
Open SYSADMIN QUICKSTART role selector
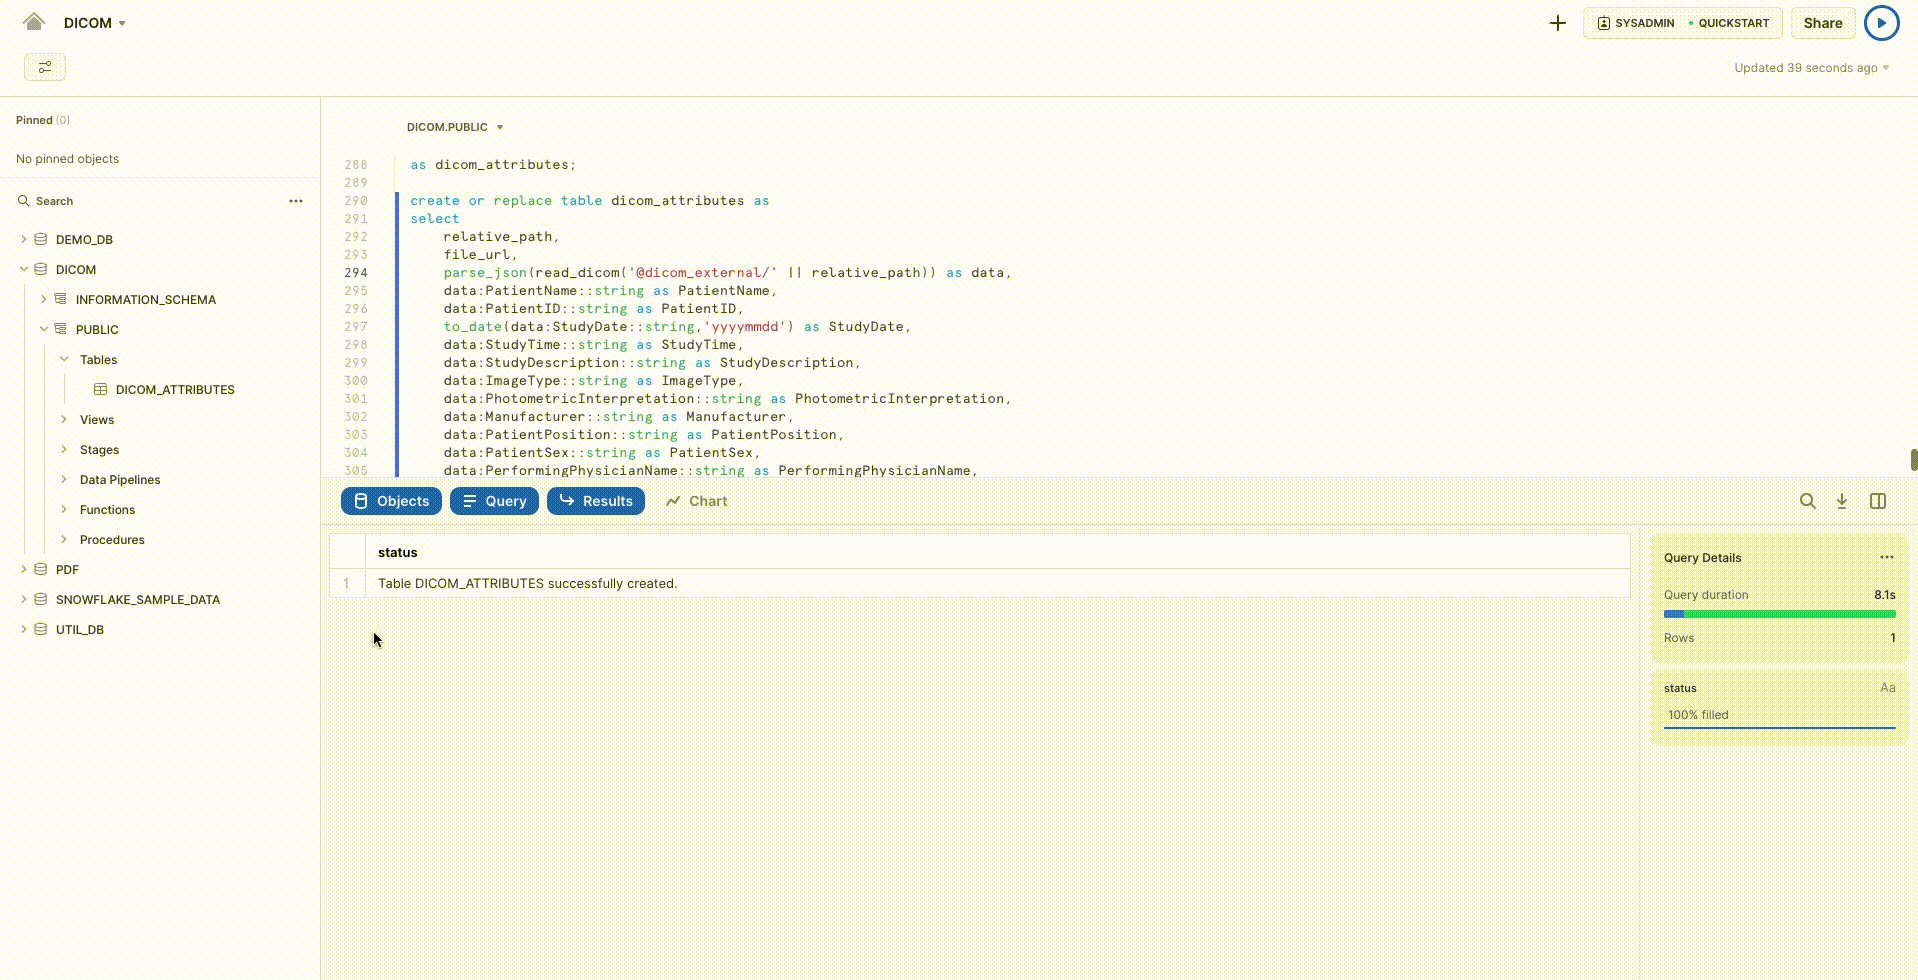[x=1682, y=23]
